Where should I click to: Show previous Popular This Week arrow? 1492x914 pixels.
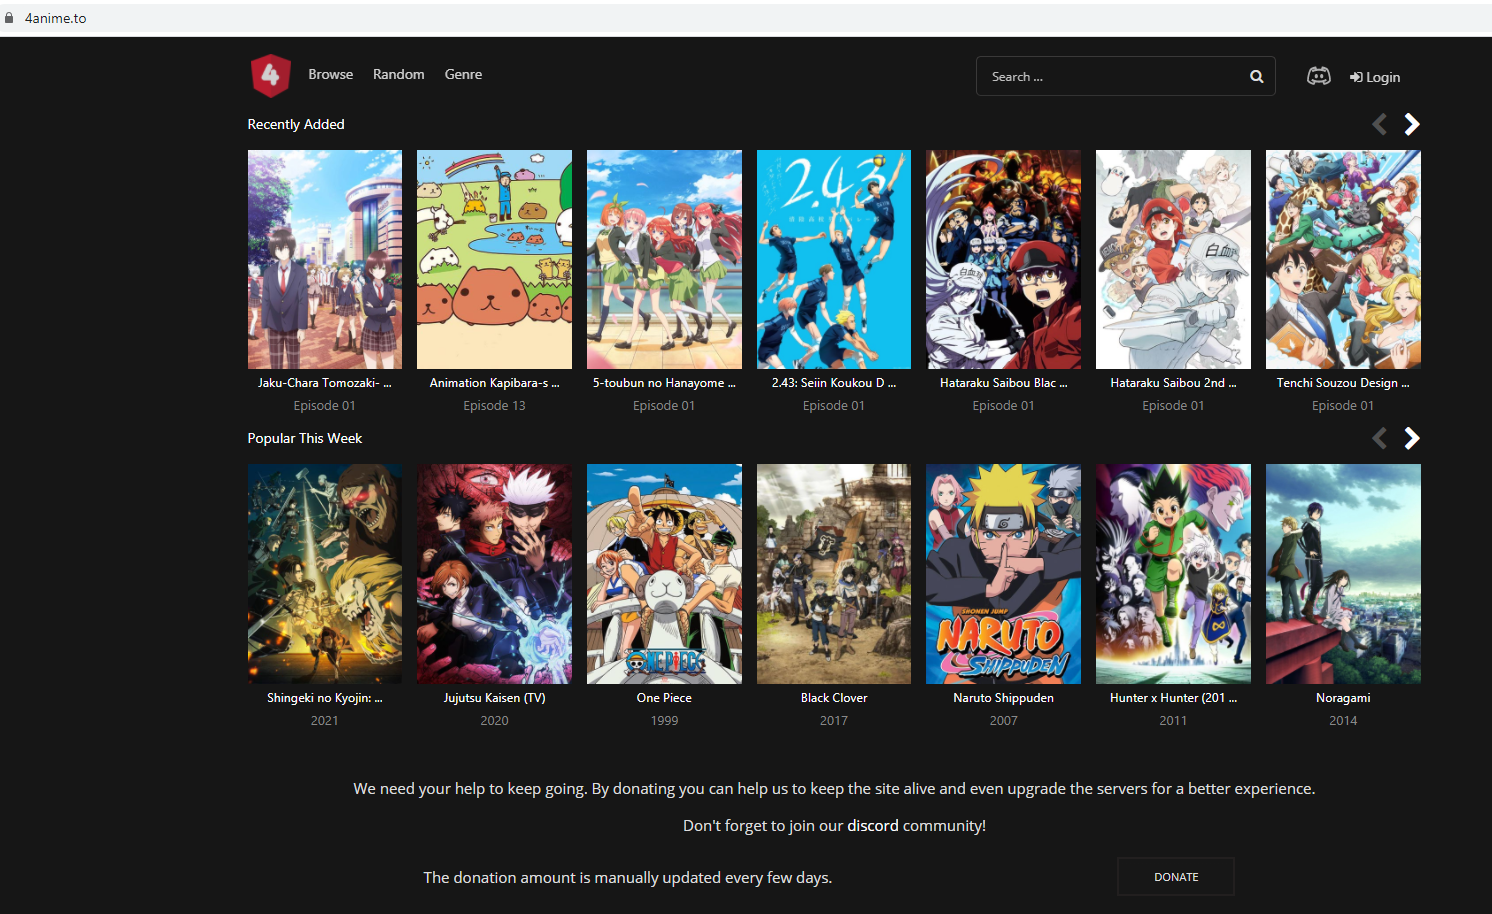[x=1379, y=438]
